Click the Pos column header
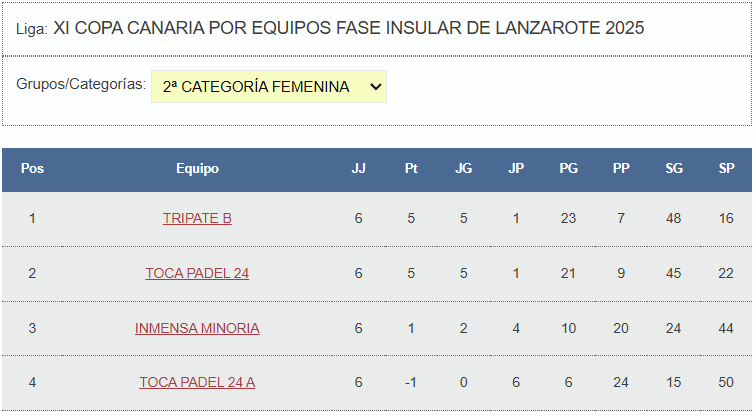This screenshot has width=756, height=416. (x=32, y=169)
